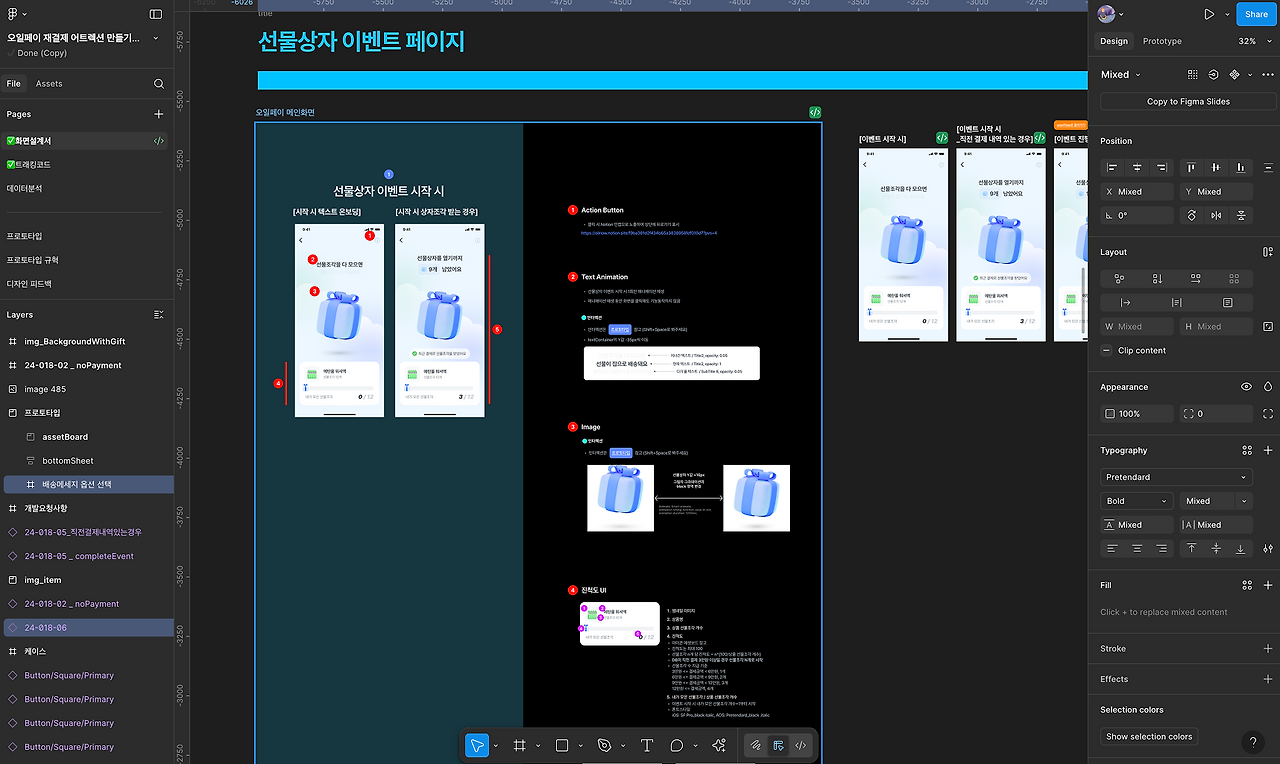Align selection to the bottom
This screenshot has width=1280, height=764.
coord(1241,167)
